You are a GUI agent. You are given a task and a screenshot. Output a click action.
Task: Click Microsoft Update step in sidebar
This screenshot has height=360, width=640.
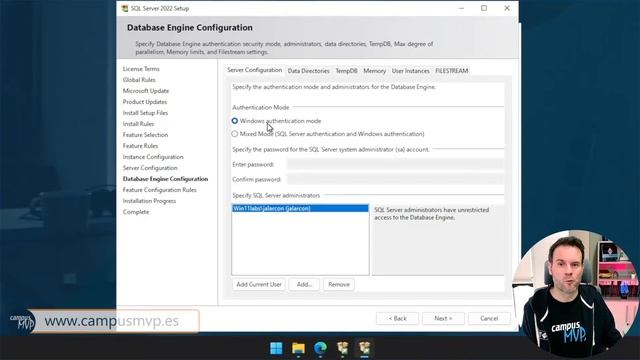[x=146, y=91]
